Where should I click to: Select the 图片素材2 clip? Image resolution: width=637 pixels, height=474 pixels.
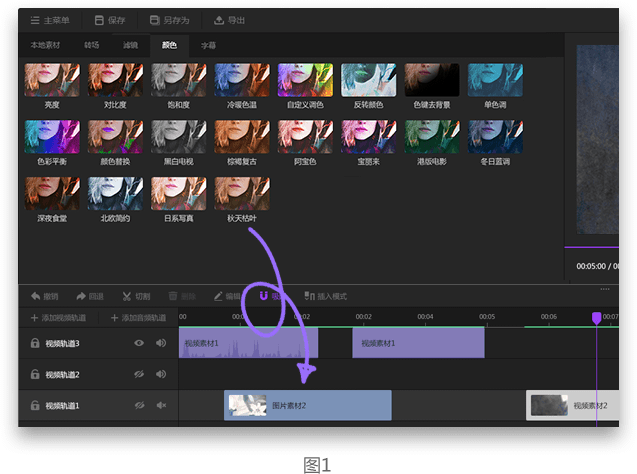pyautogui.click(x=308, y=405)
